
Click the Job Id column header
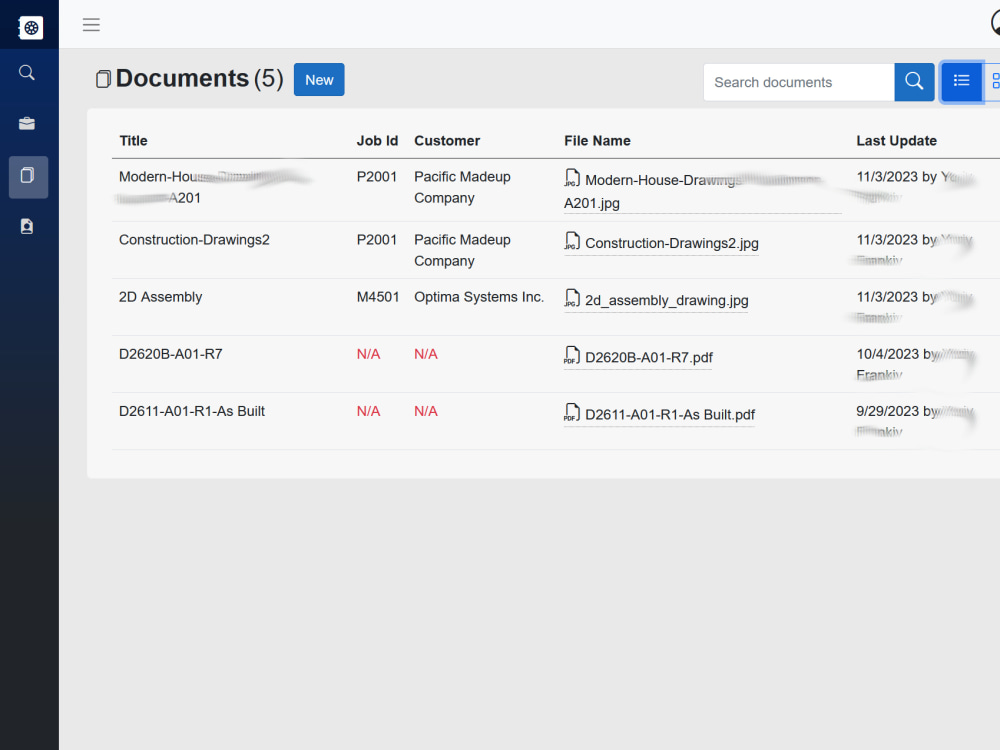[x=377, y=141]
